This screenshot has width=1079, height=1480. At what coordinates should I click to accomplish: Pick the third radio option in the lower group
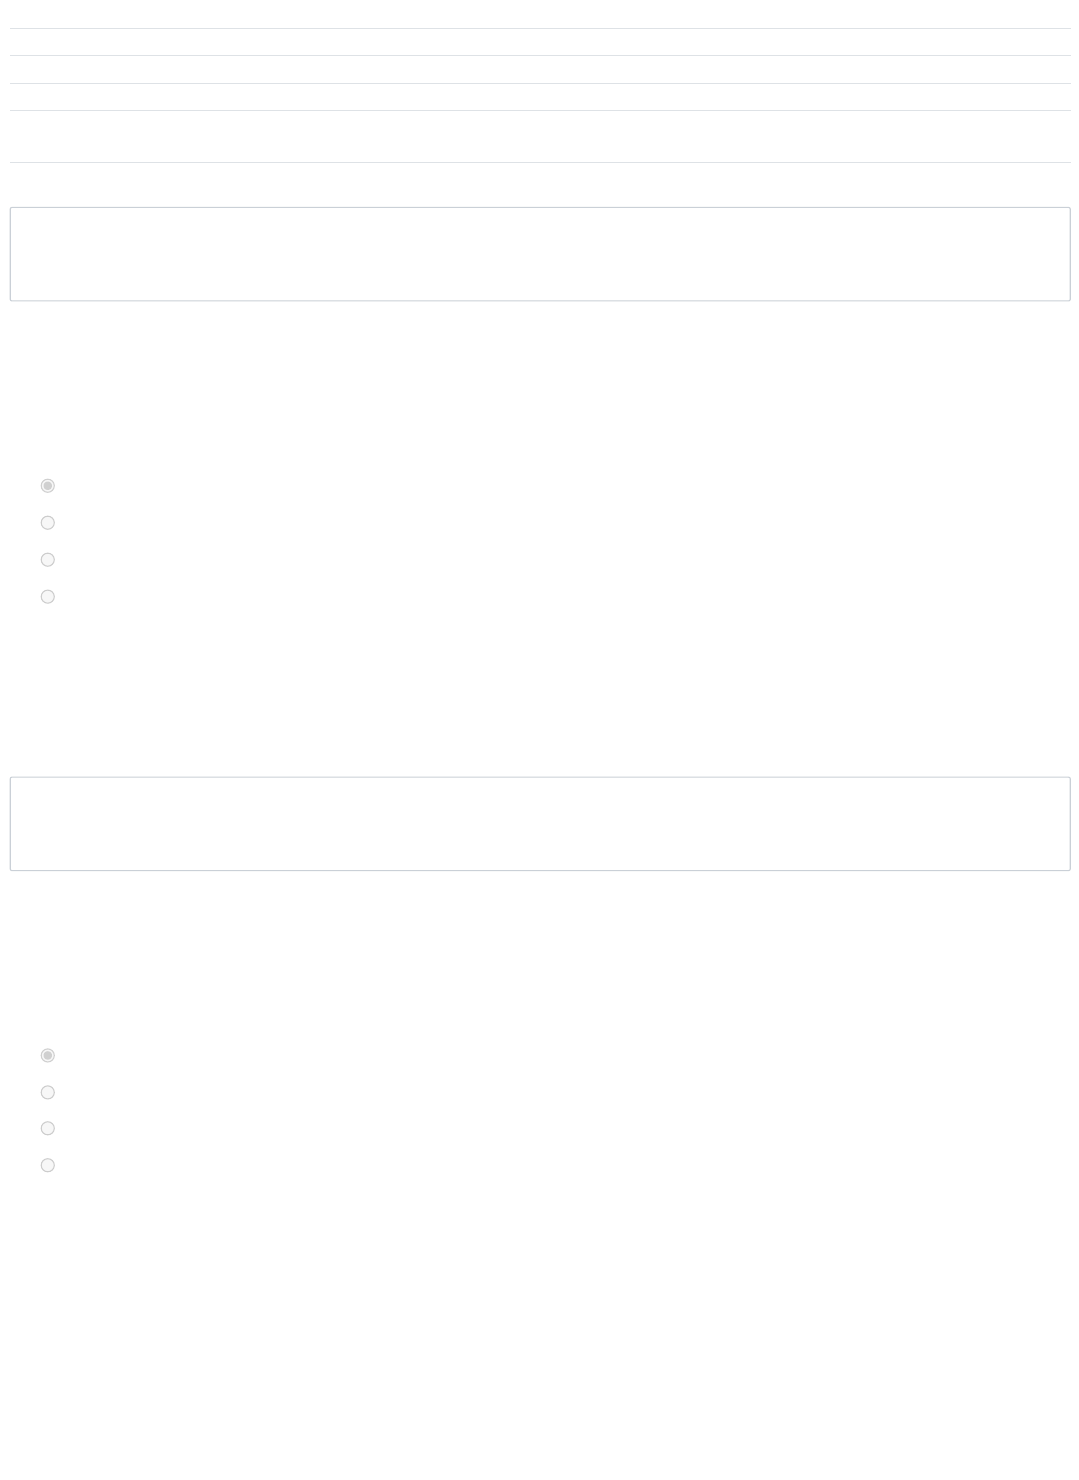click(x=47, y=1128)
